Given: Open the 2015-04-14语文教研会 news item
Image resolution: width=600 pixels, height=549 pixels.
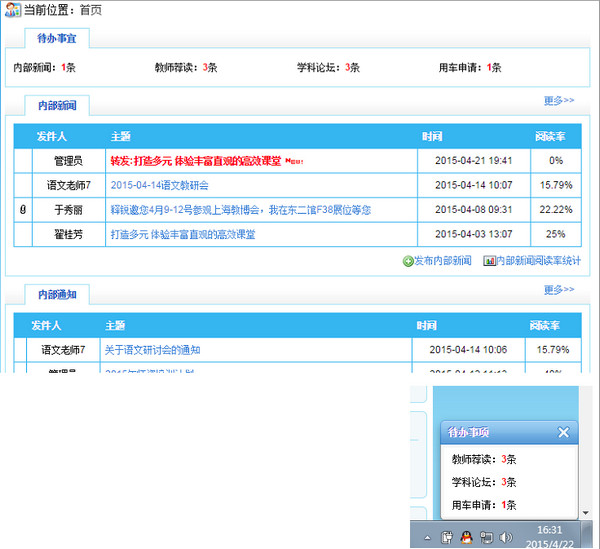Looking at the screenshot, I should (160, 185).
